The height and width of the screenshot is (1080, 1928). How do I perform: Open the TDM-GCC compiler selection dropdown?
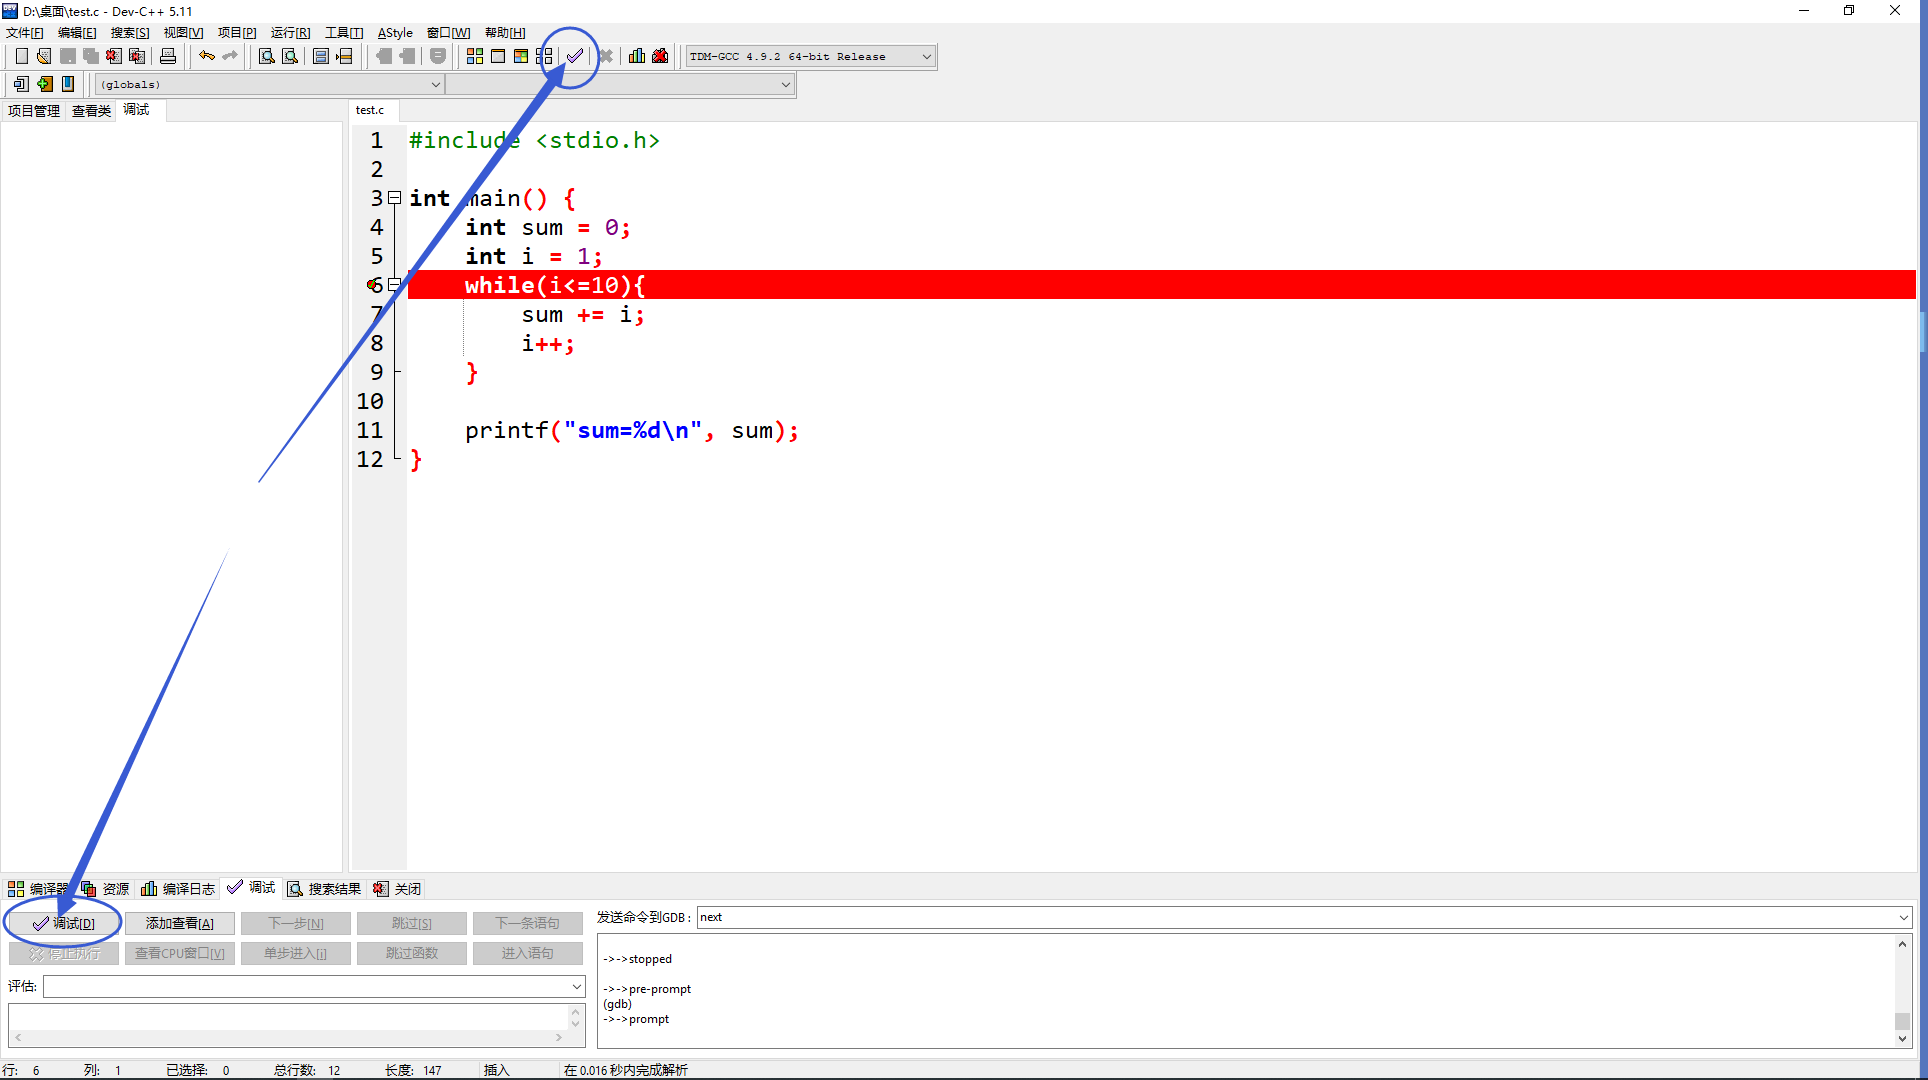[x=926, y=57]
